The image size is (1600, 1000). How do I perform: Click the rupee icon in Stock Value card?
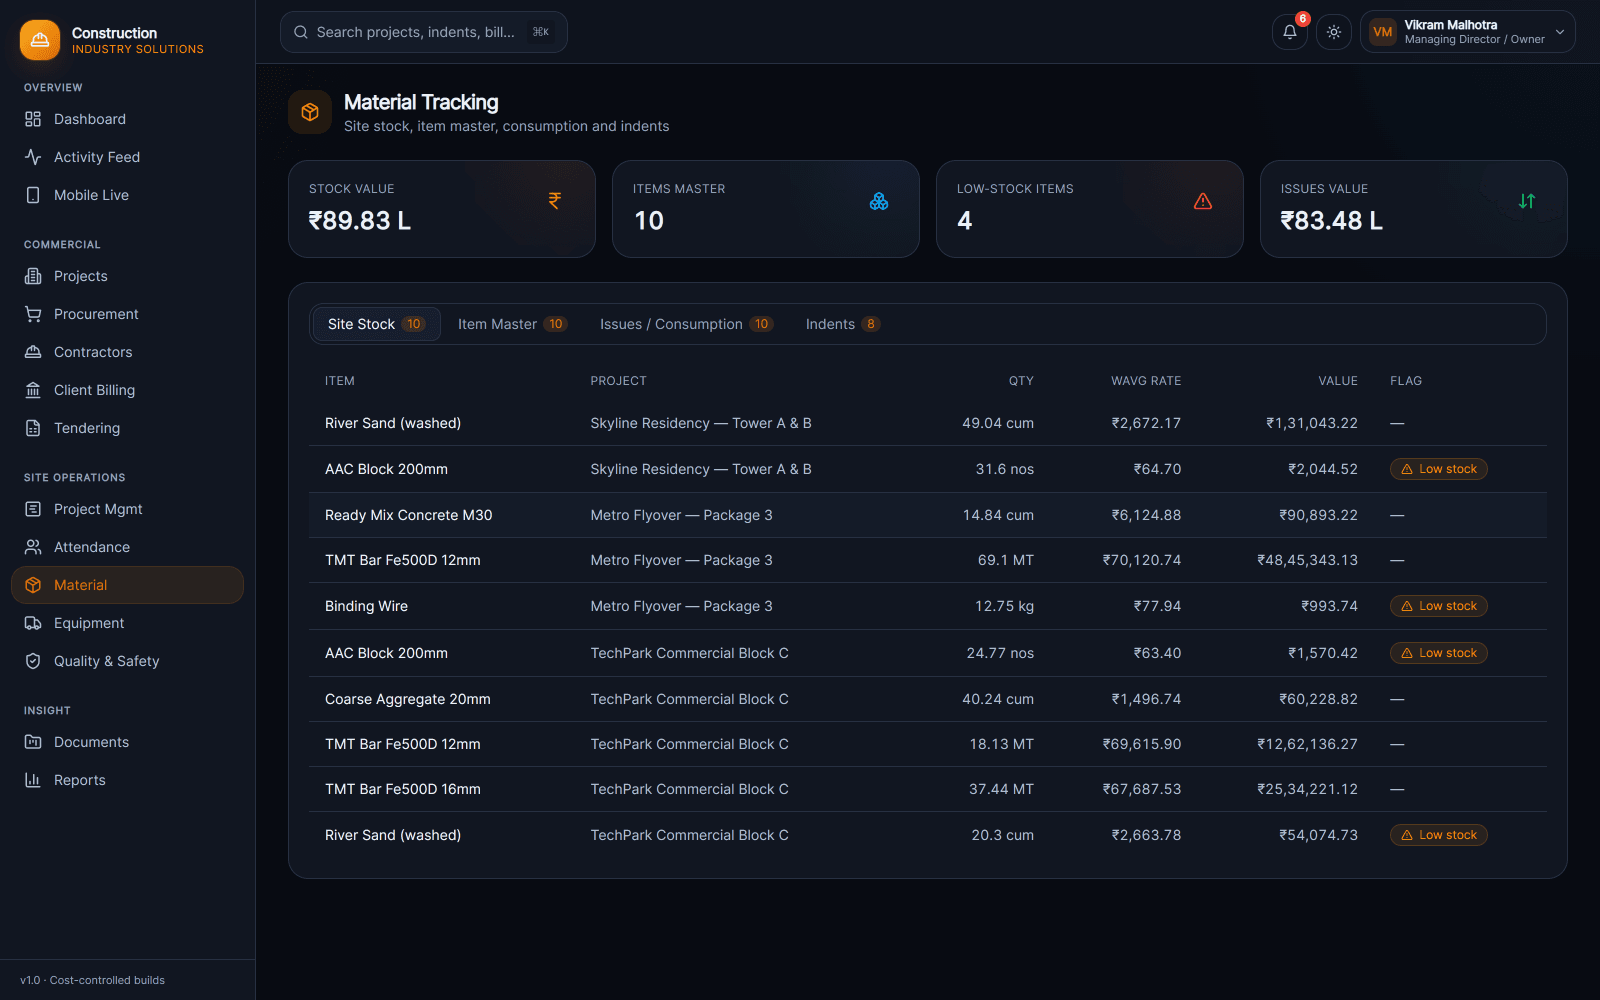(555, 201)
